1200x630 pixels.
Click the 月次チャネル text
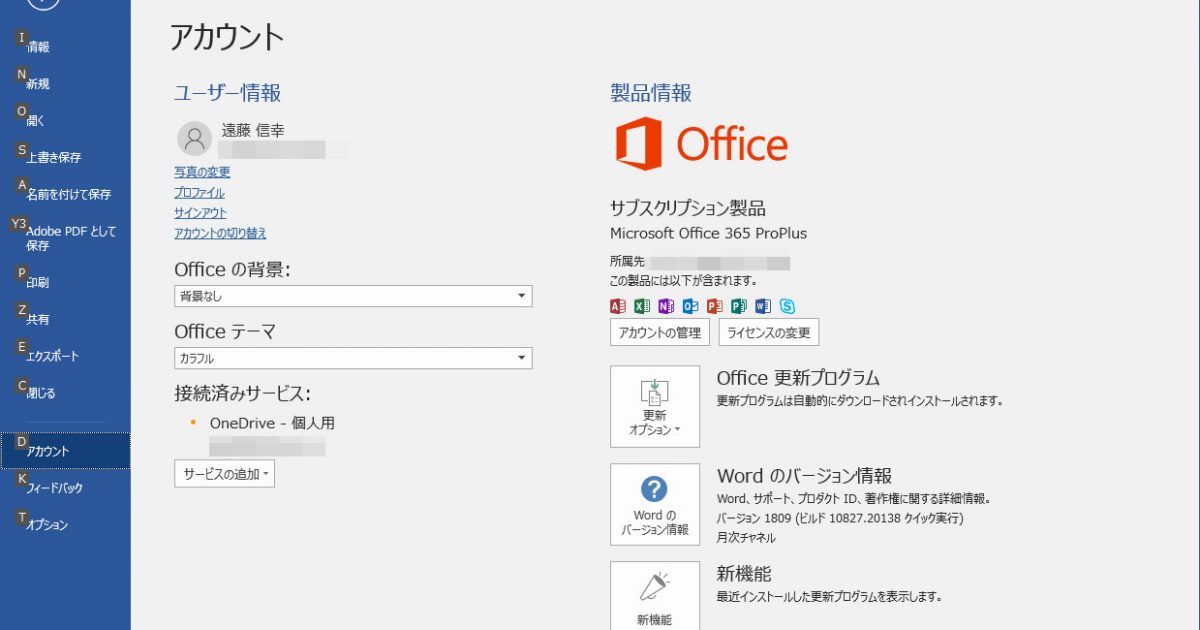746,538
